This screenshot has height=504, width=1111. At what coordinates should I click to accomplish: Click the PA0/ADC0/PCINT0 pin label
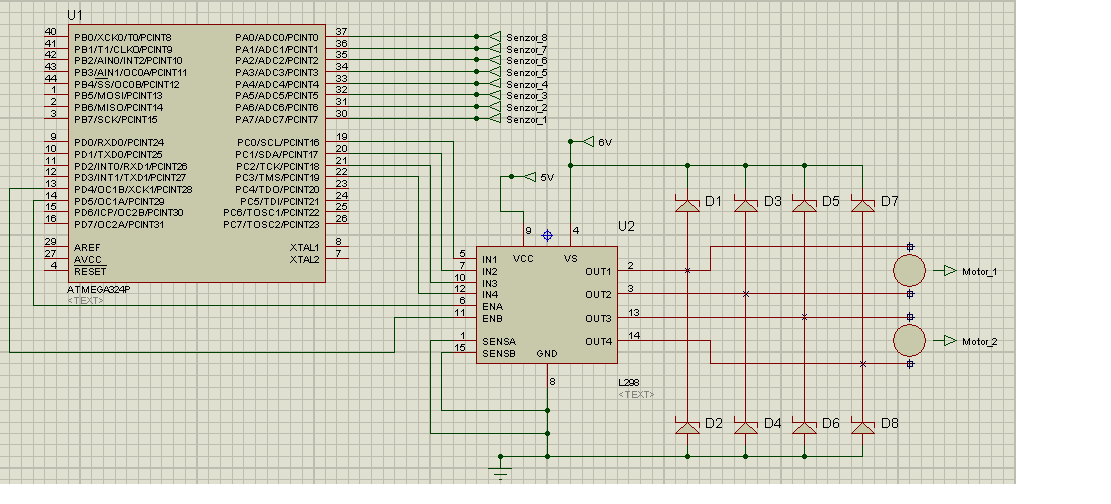coord(277,37)
